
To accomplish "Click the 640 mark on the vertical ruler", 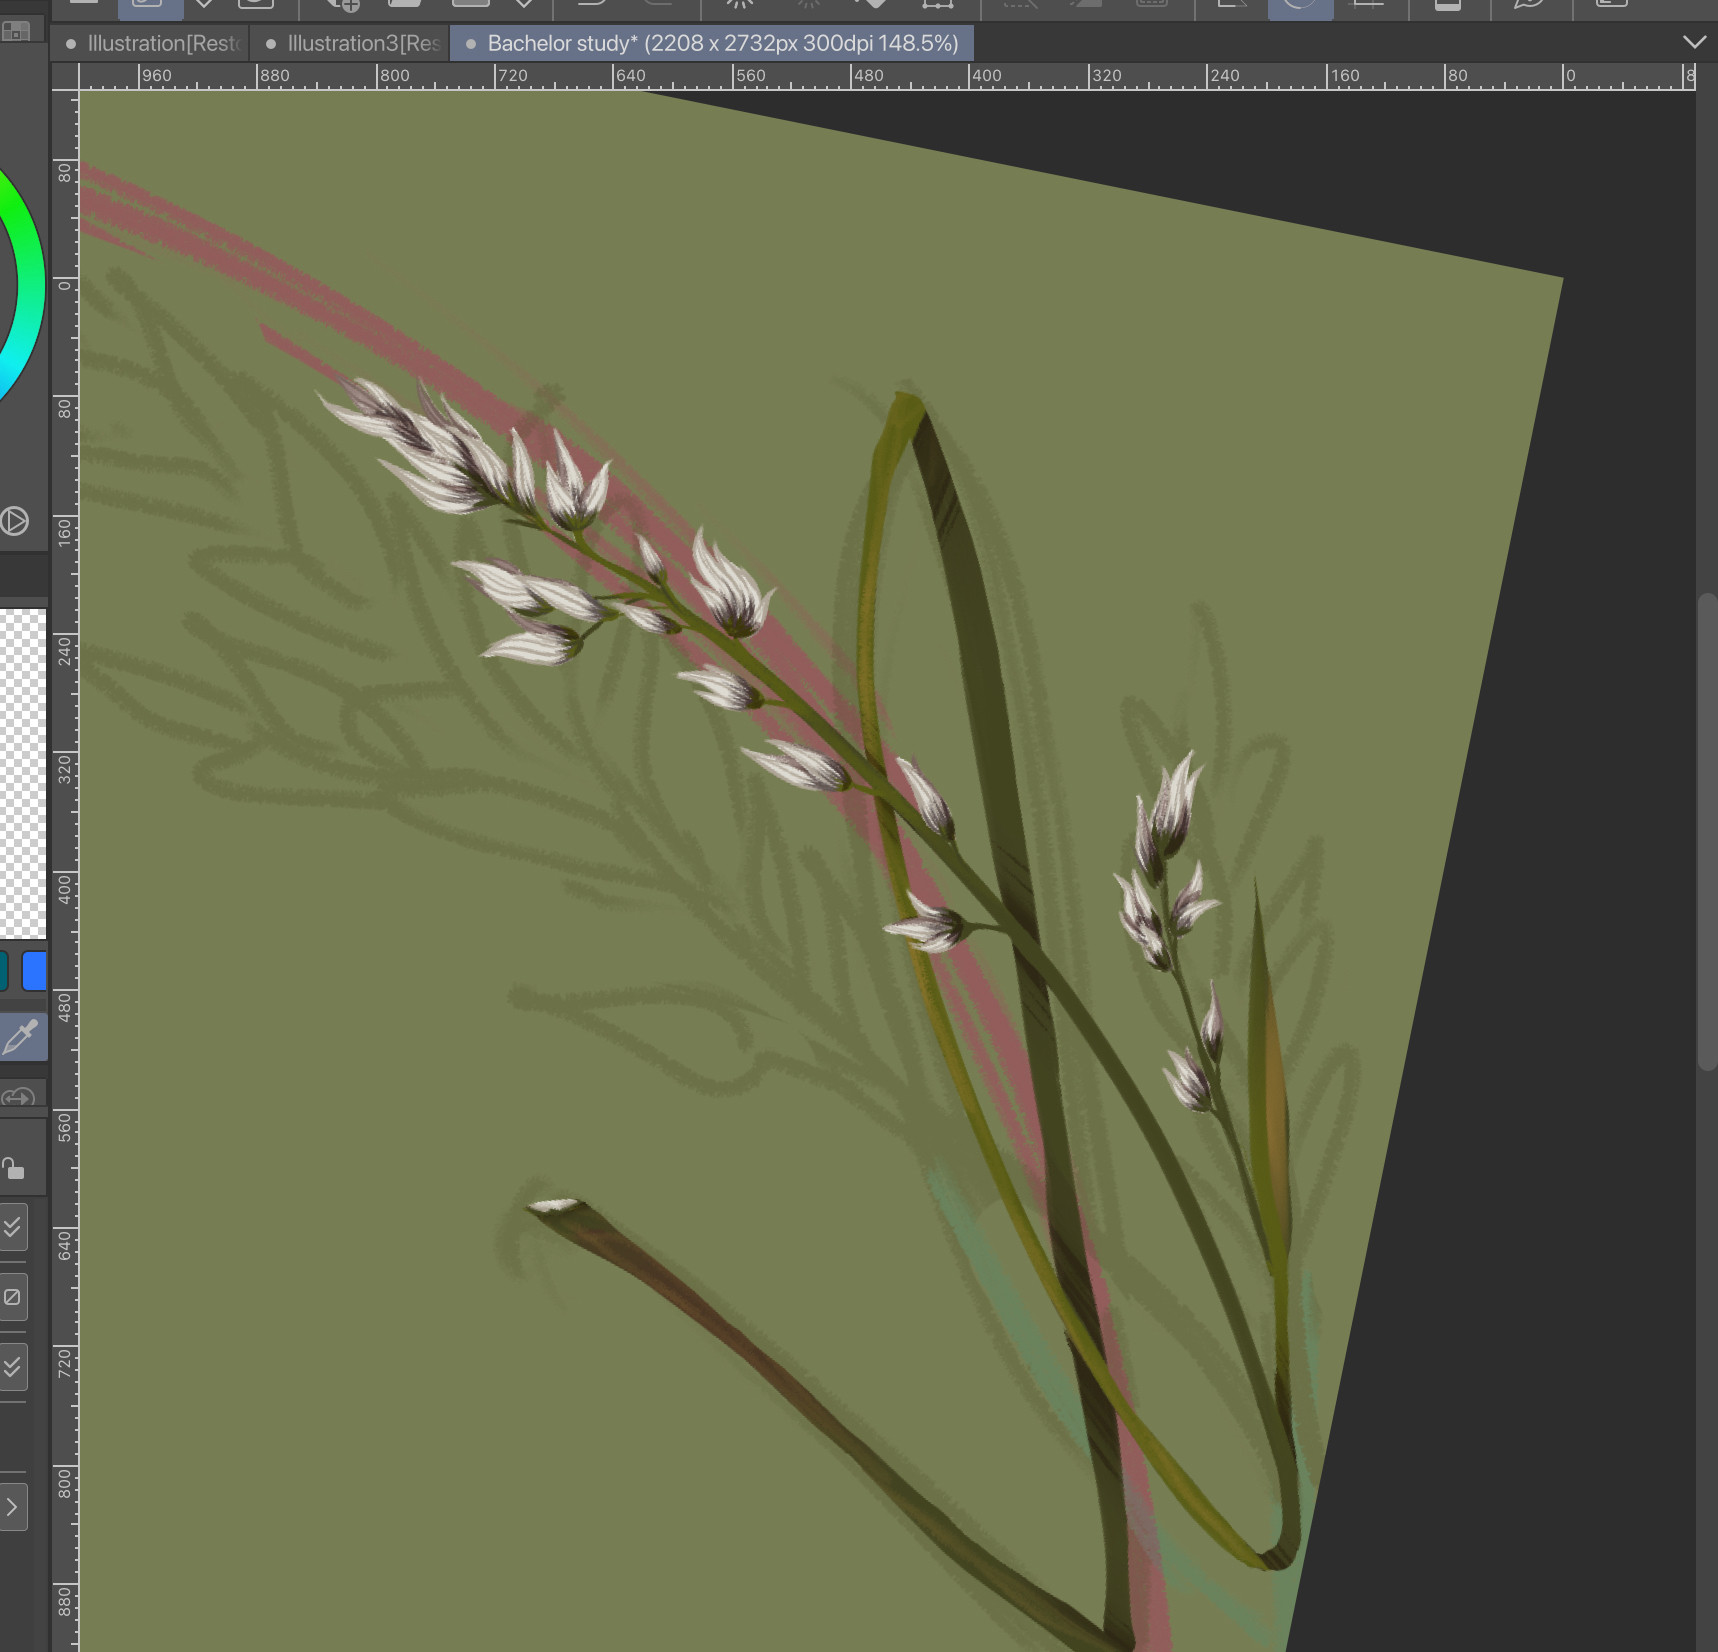I will click(65, 1245).
